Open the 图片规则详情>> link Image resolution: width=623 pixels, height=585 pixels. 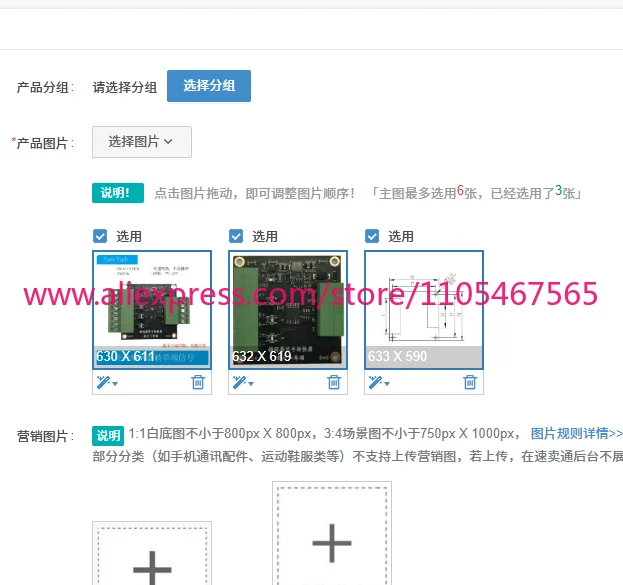tap(577, 434)
